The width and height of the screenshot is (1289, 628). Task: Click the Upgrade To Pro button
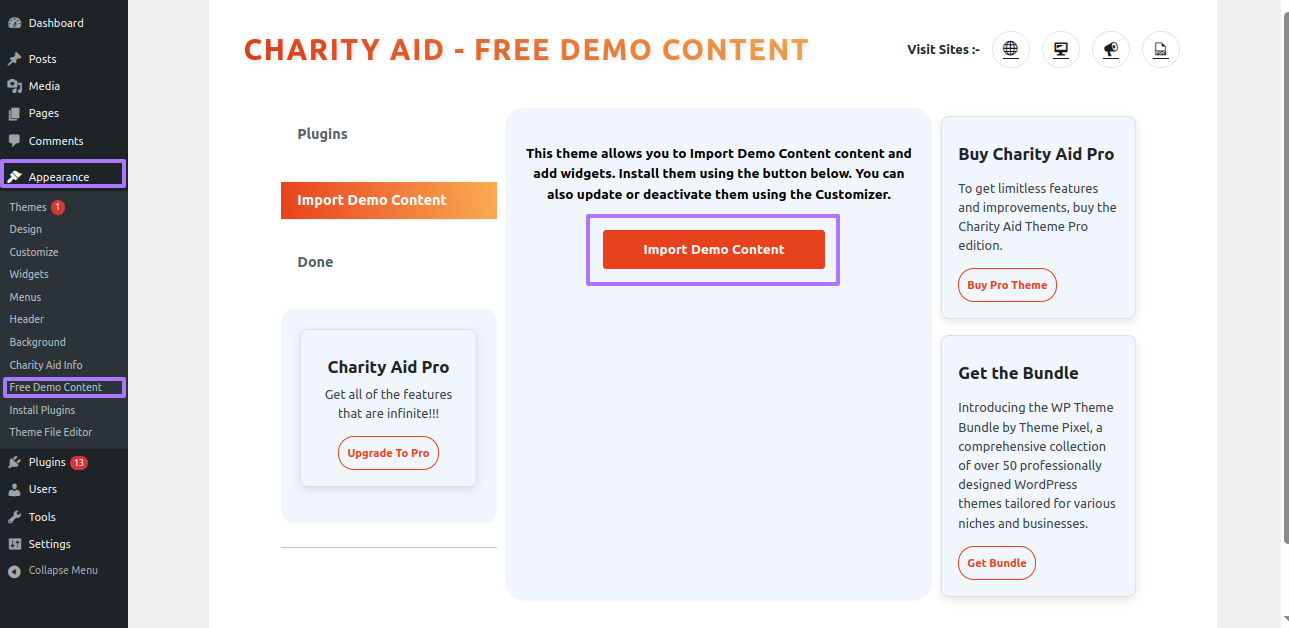(x=388, y=453)
